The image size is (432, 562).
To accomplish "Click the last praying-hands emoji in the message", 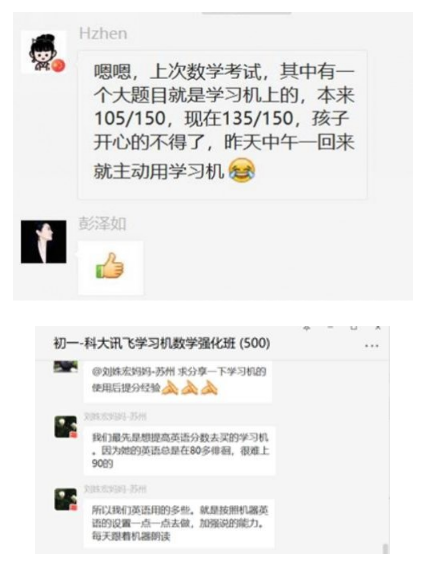I will coord(209,388).
